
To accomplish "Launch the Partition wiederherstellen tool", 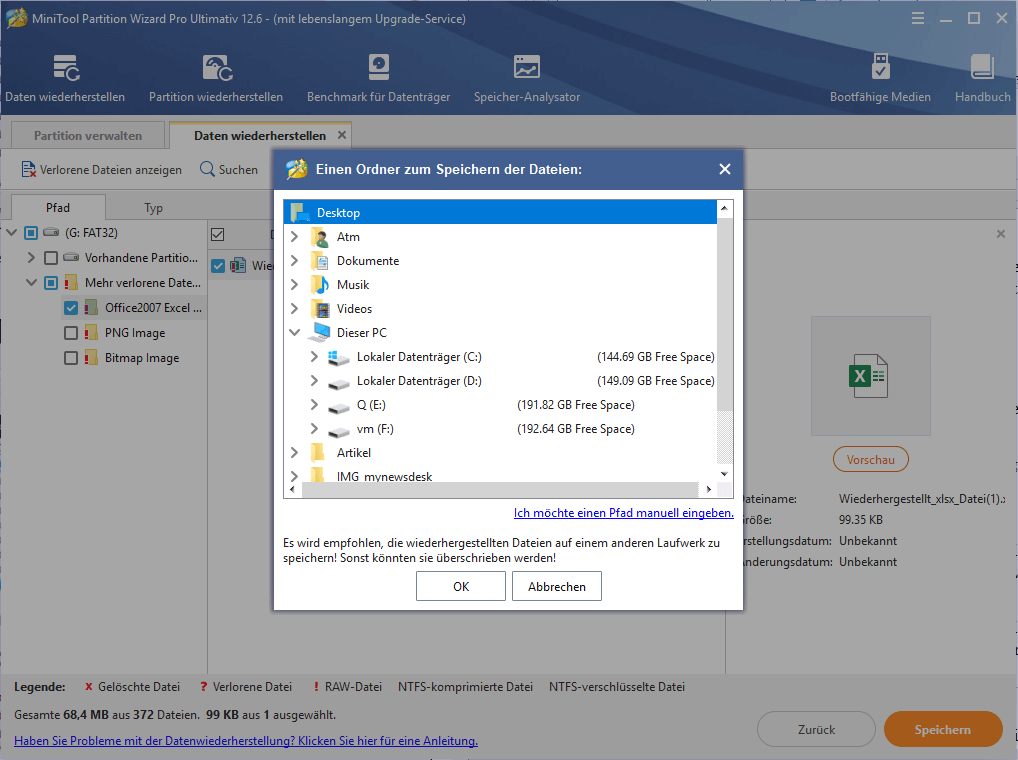I will (216, 68).
